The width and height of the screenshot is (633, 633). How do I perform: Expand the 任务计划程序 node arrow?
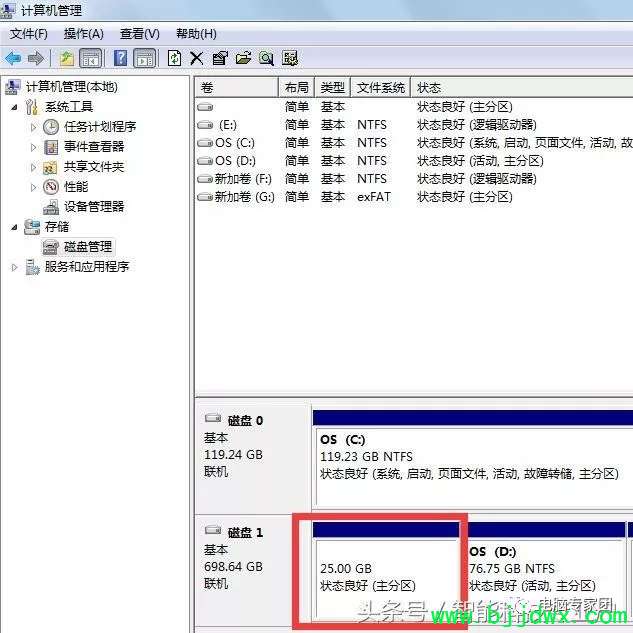click(x=34, y=127)
